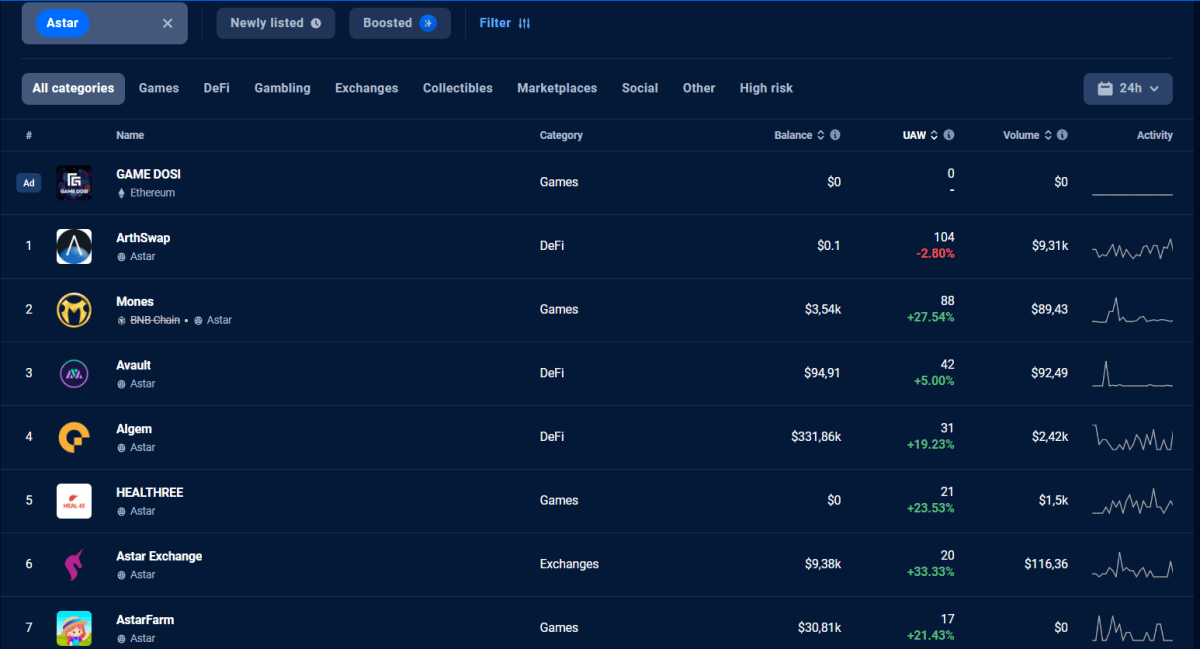
Task: Click the AstarFarm logo
Action: (x=74, y=628)
